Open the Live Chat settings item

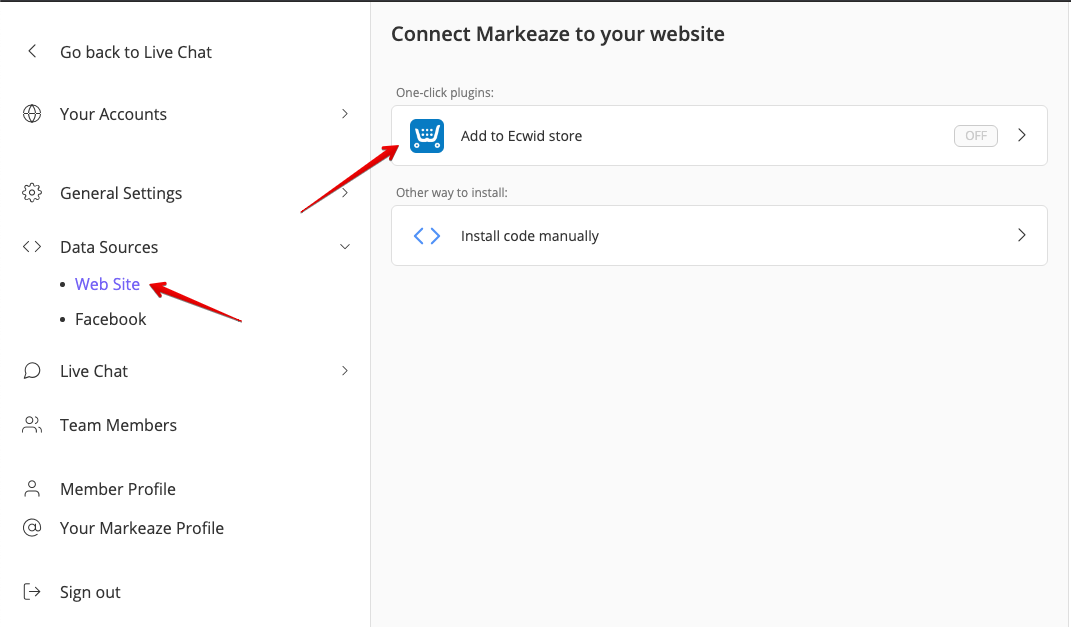click(x=94, y=371)
